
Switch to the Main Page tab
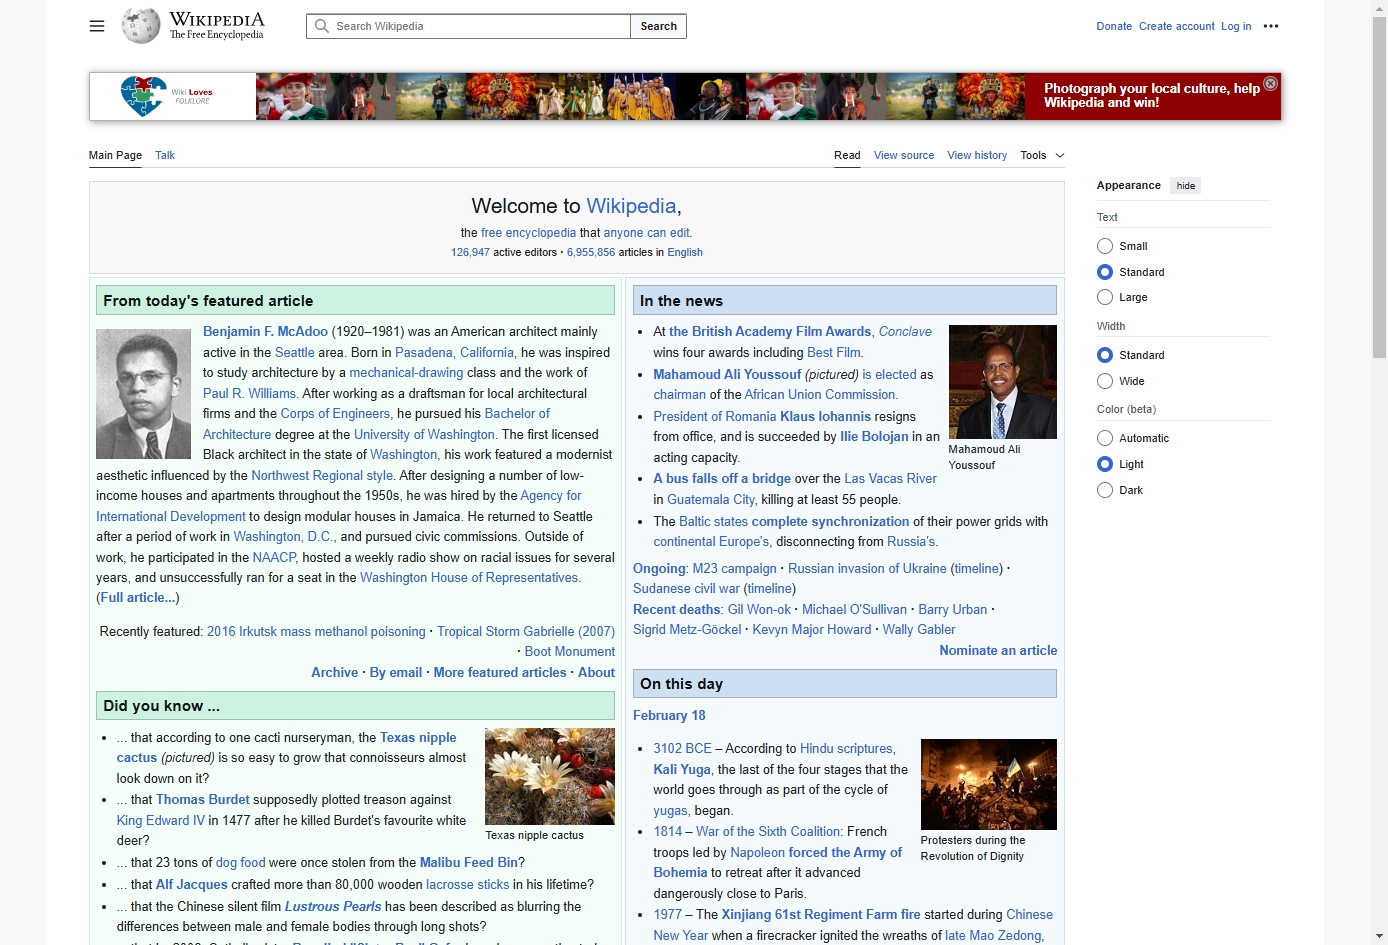pos(115,155)
